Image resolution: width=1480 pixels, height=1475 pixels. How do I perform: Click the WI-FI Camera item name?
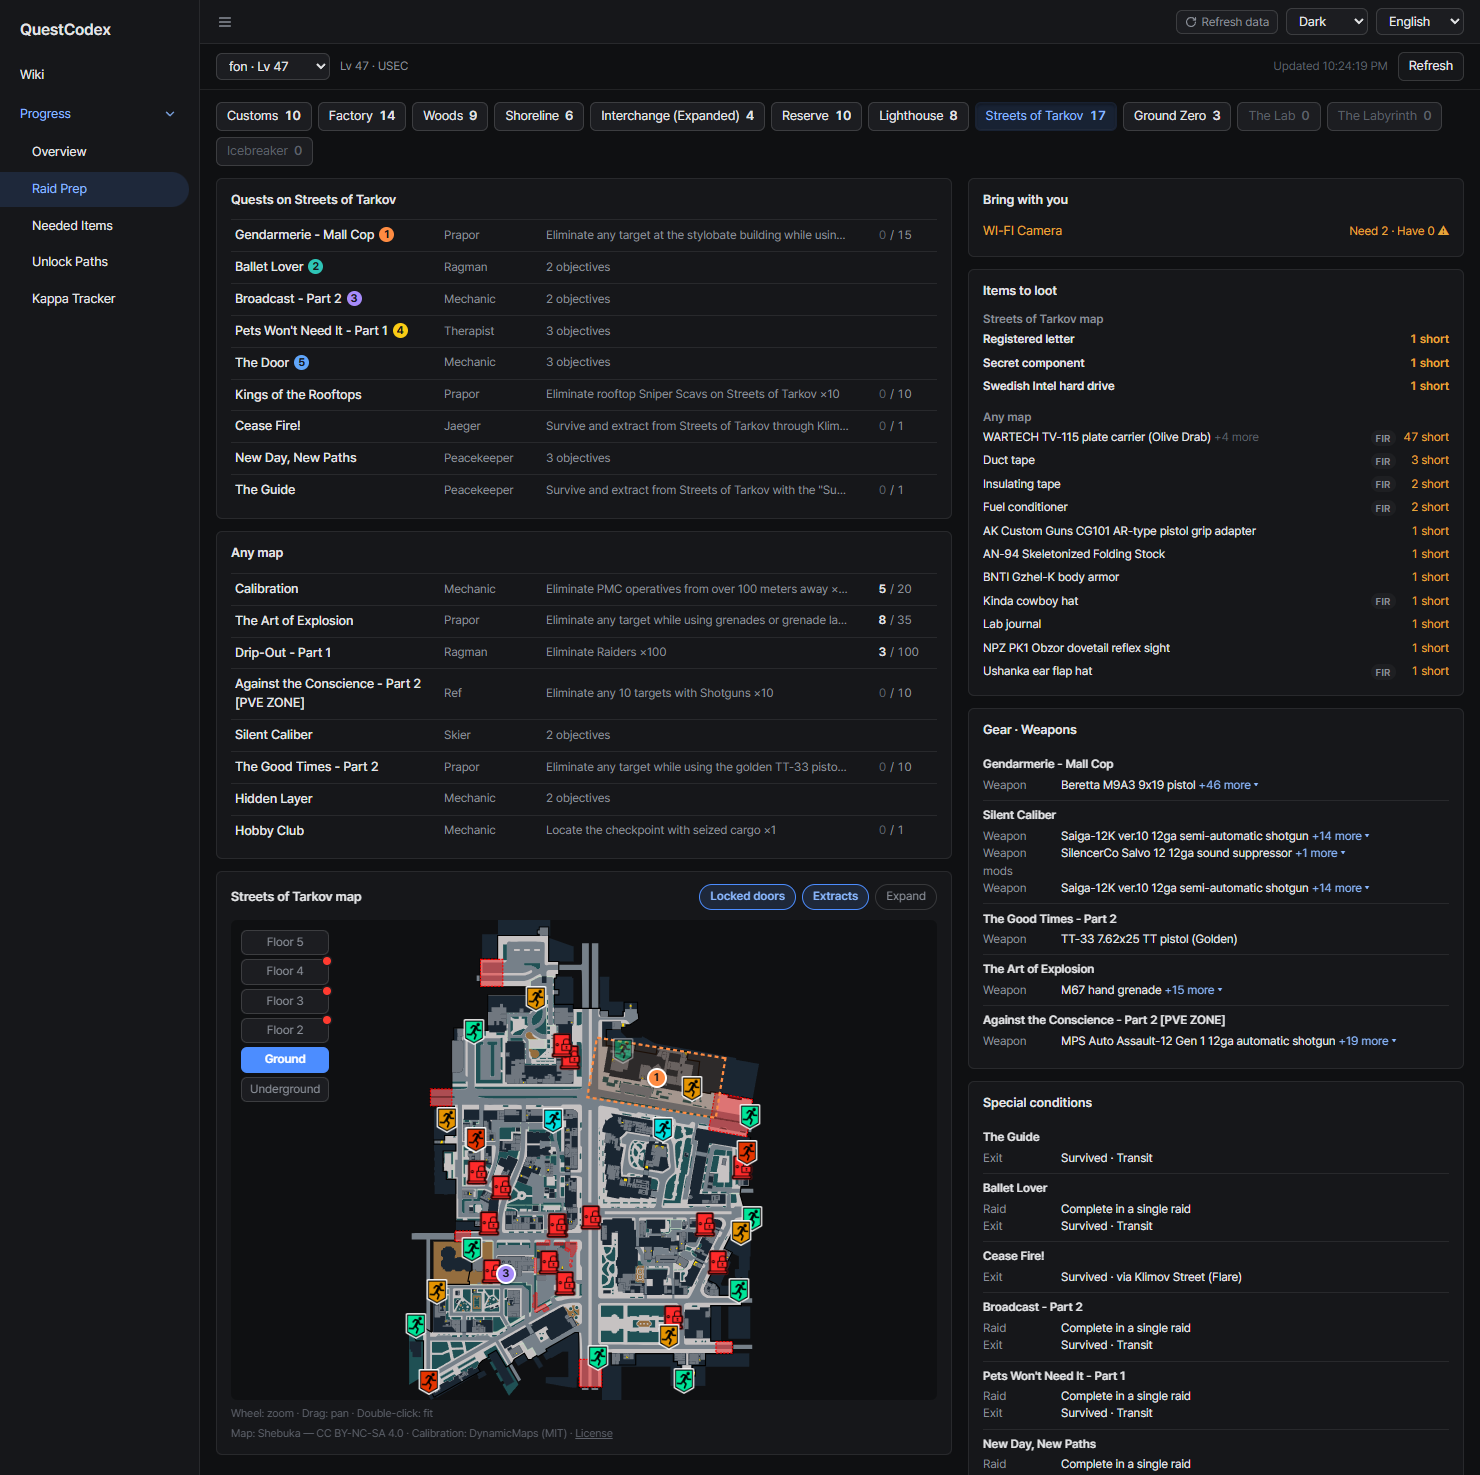tap(1022, 231)
